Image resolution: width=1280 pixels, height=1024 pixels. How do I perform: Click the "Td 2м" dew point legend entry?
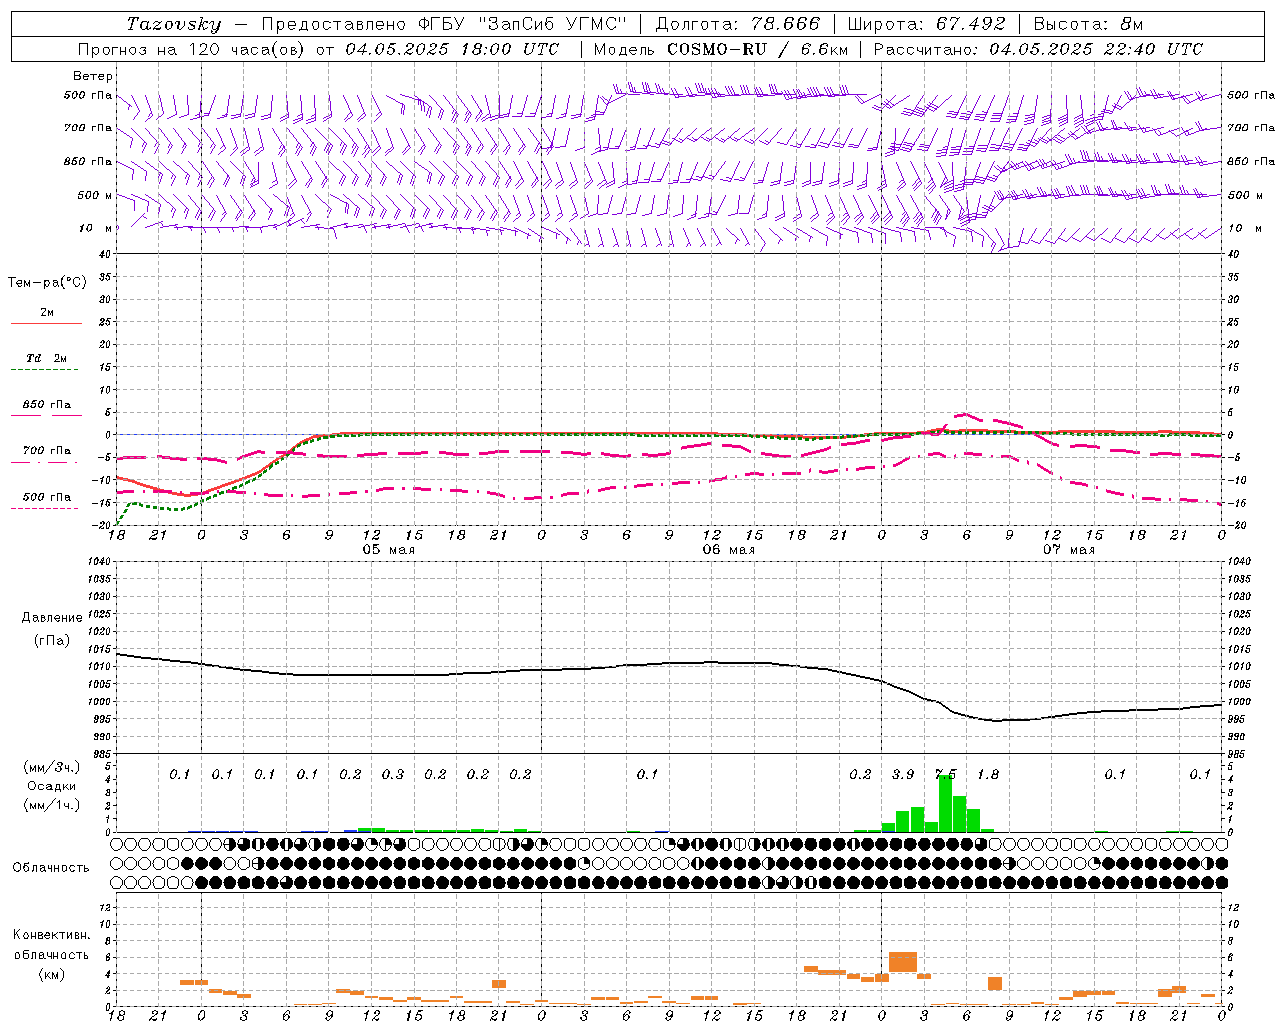[46, 358]
